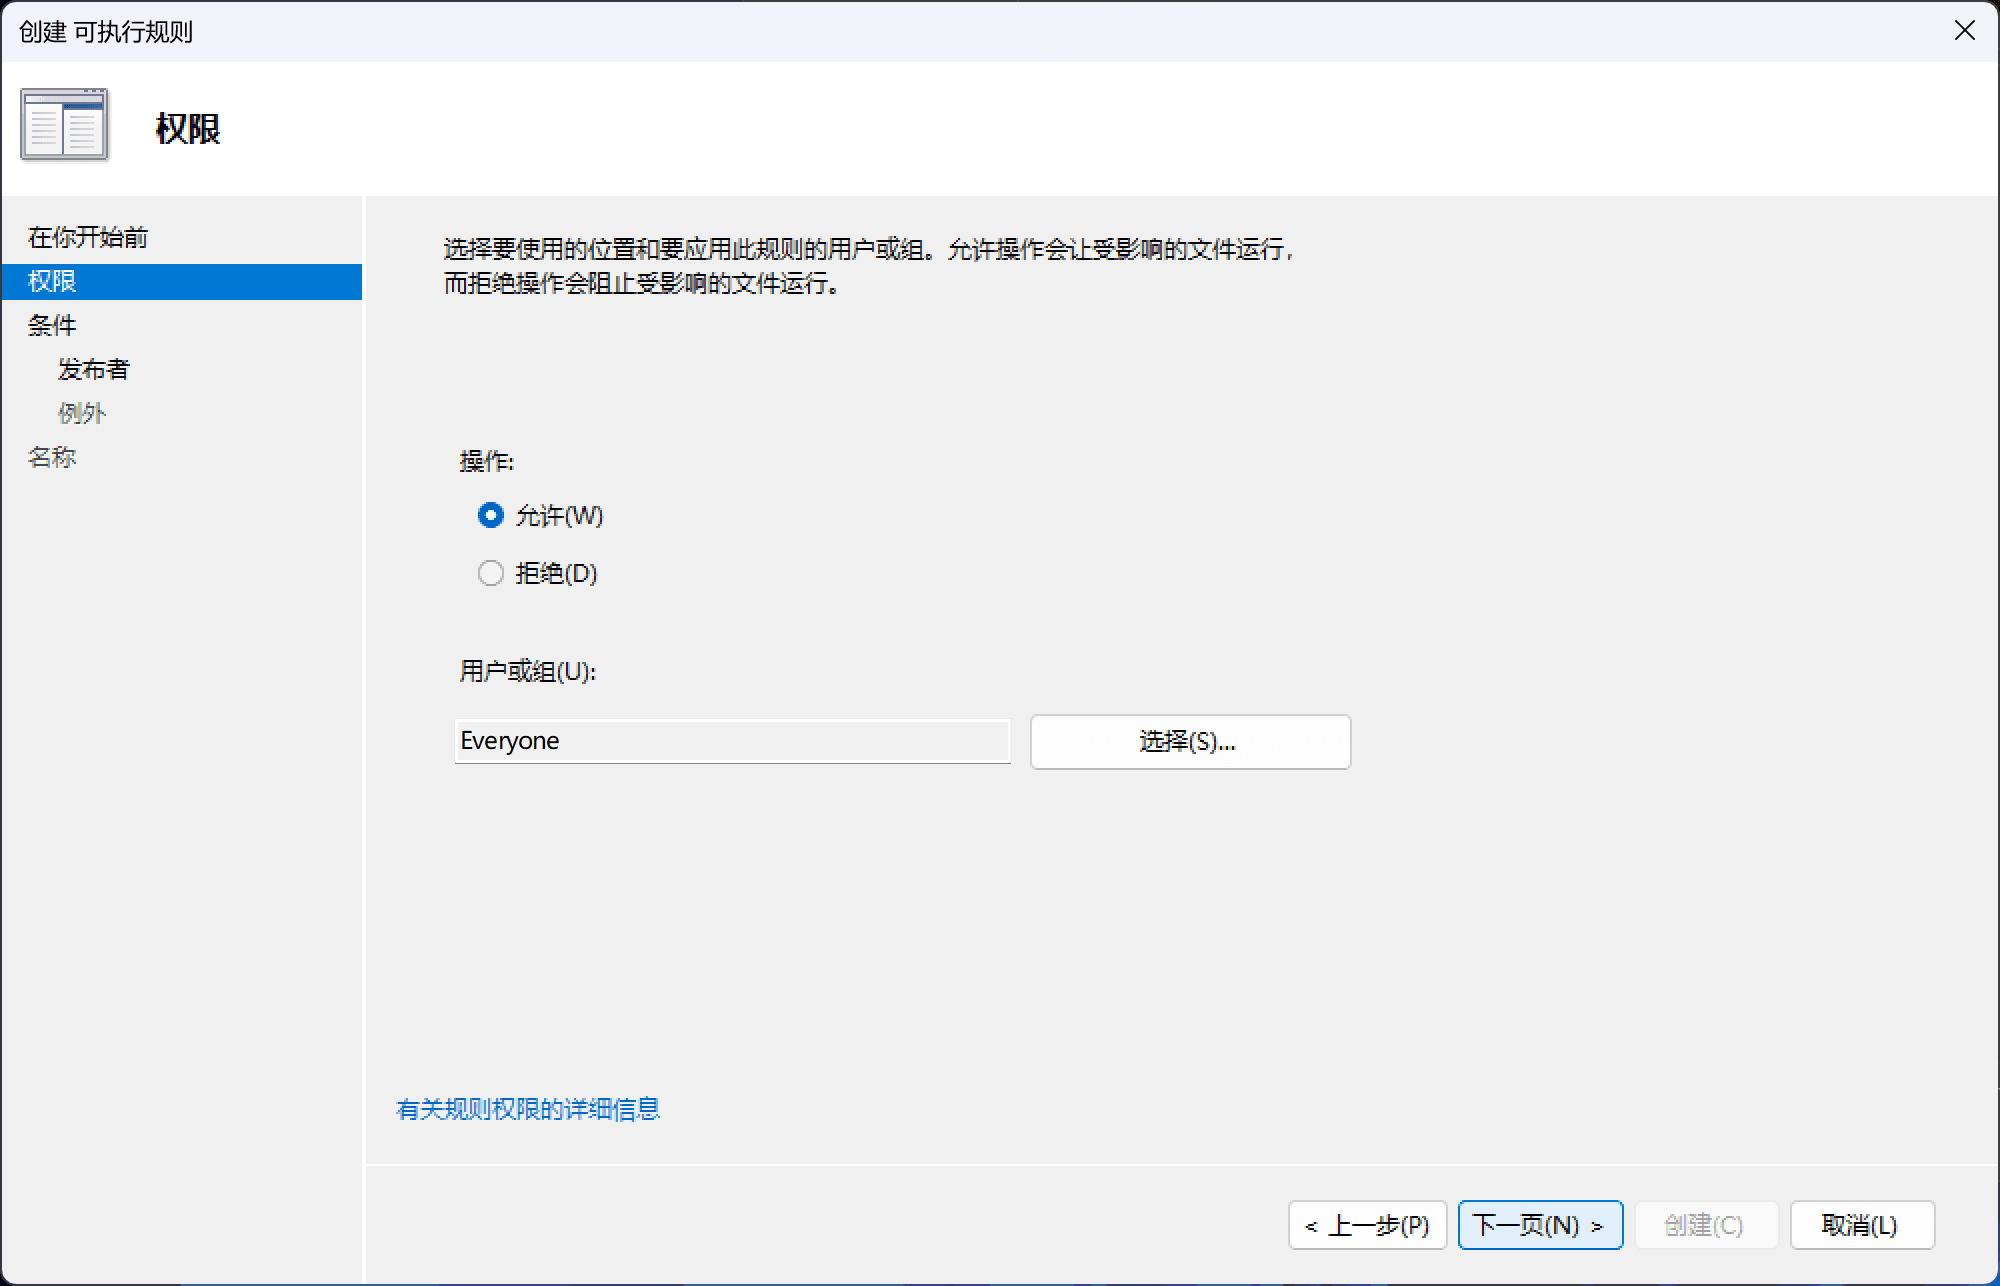Jump to the 名称 step
This screenshot has height=1286, width=2000.
[52, 457]
